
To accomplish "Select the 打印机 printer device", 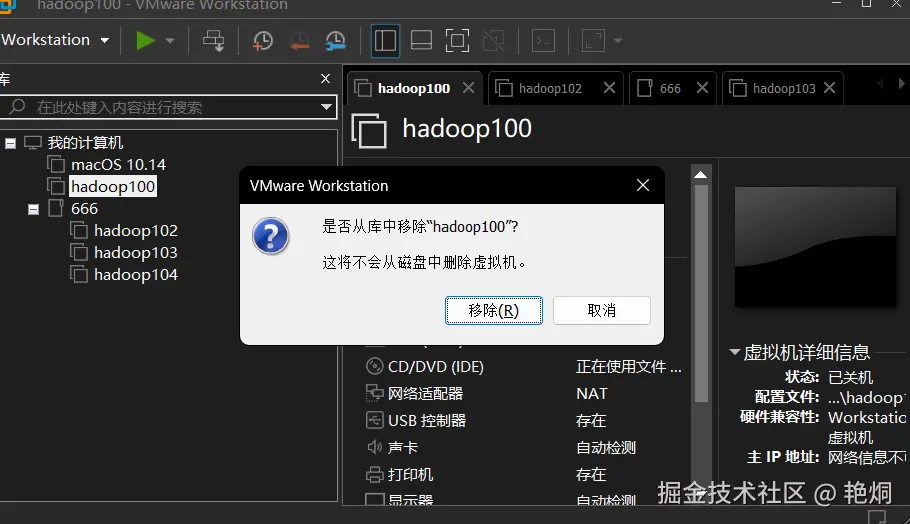I will tap(399, 474).
